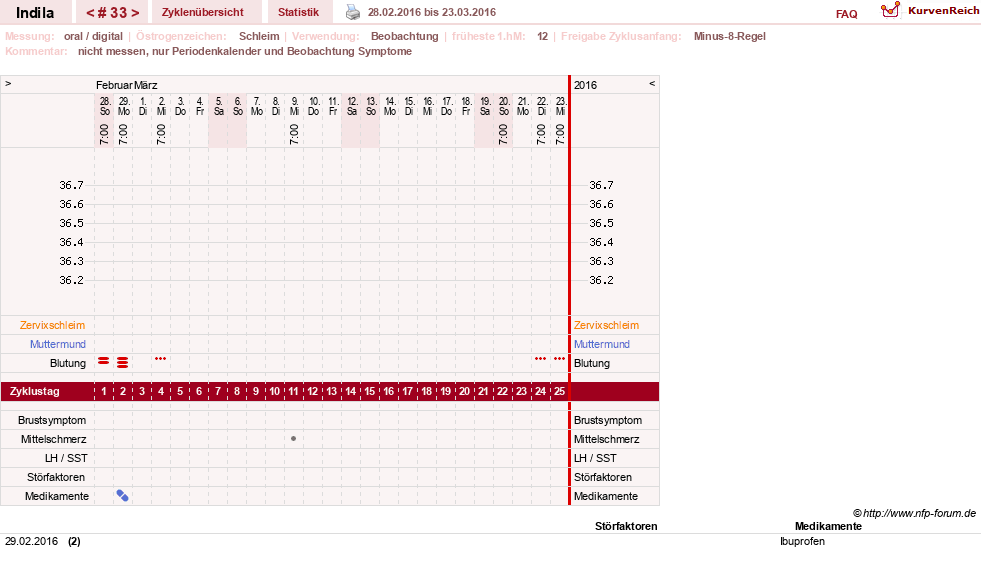Click the left Störfaktoren row label
This screenshot has height=565, width=981.
point(56,477)
